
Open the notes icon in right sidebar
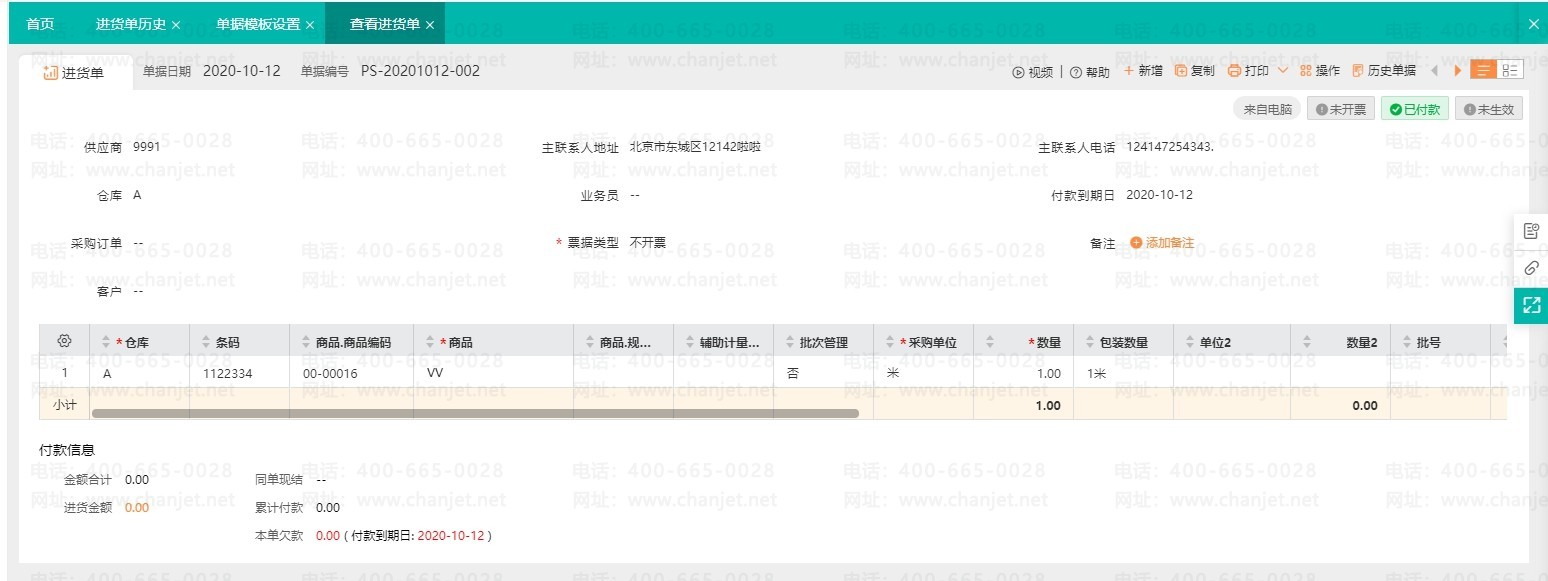tap(1531, 231)
